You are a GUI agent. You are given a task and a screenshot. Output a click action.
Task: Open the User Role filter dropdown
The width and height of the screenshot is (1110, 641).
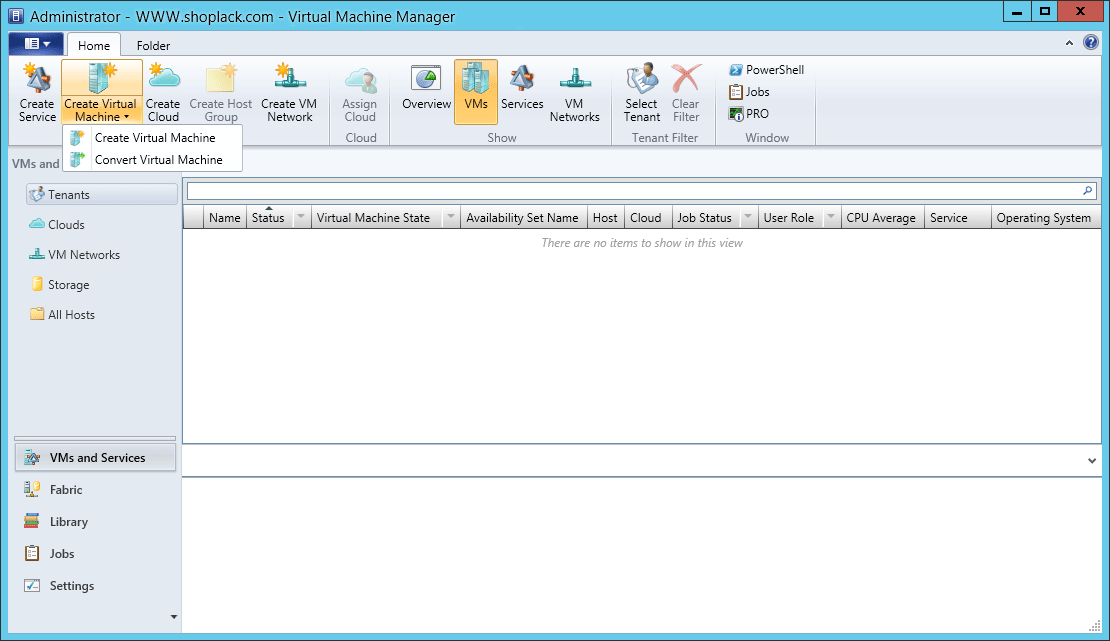click(831, 217)
